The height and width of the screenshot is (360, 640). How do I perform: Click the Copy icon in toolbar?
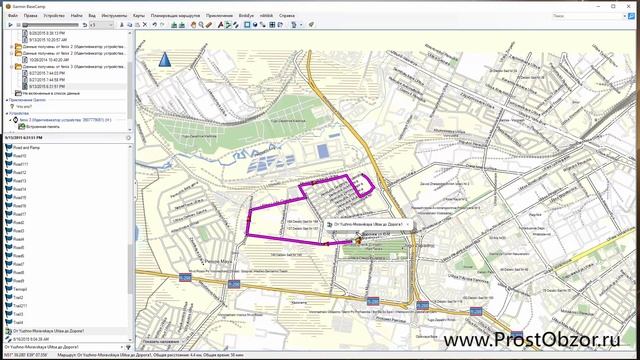(x=129, y=25)
